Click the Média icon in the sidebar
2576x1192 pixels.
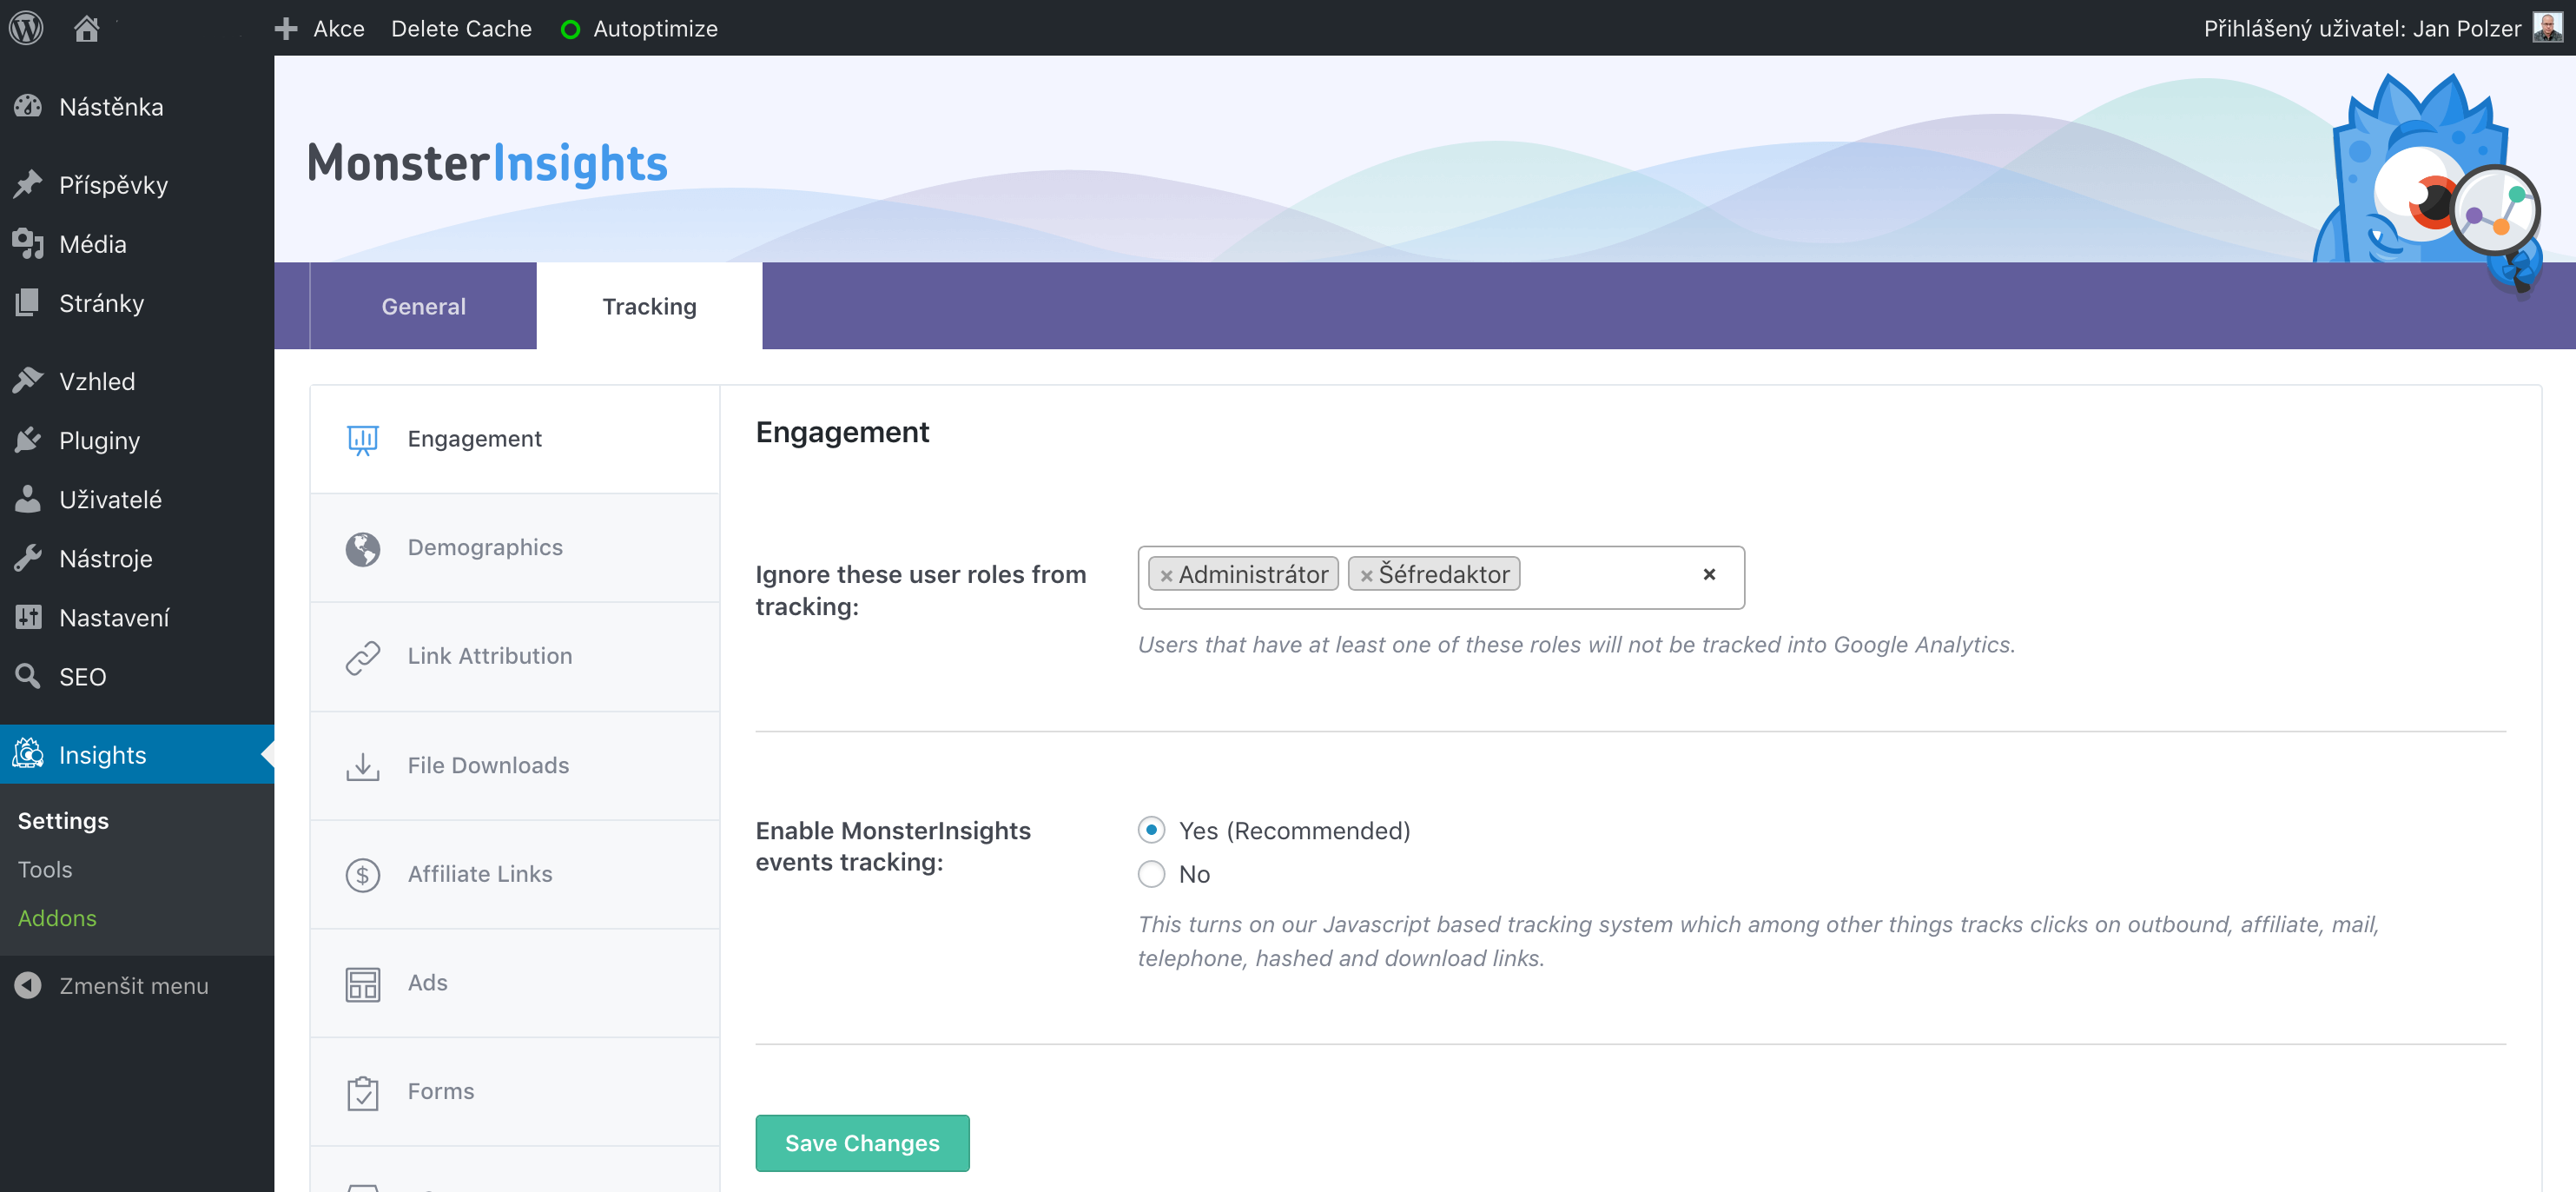(28, 243)
